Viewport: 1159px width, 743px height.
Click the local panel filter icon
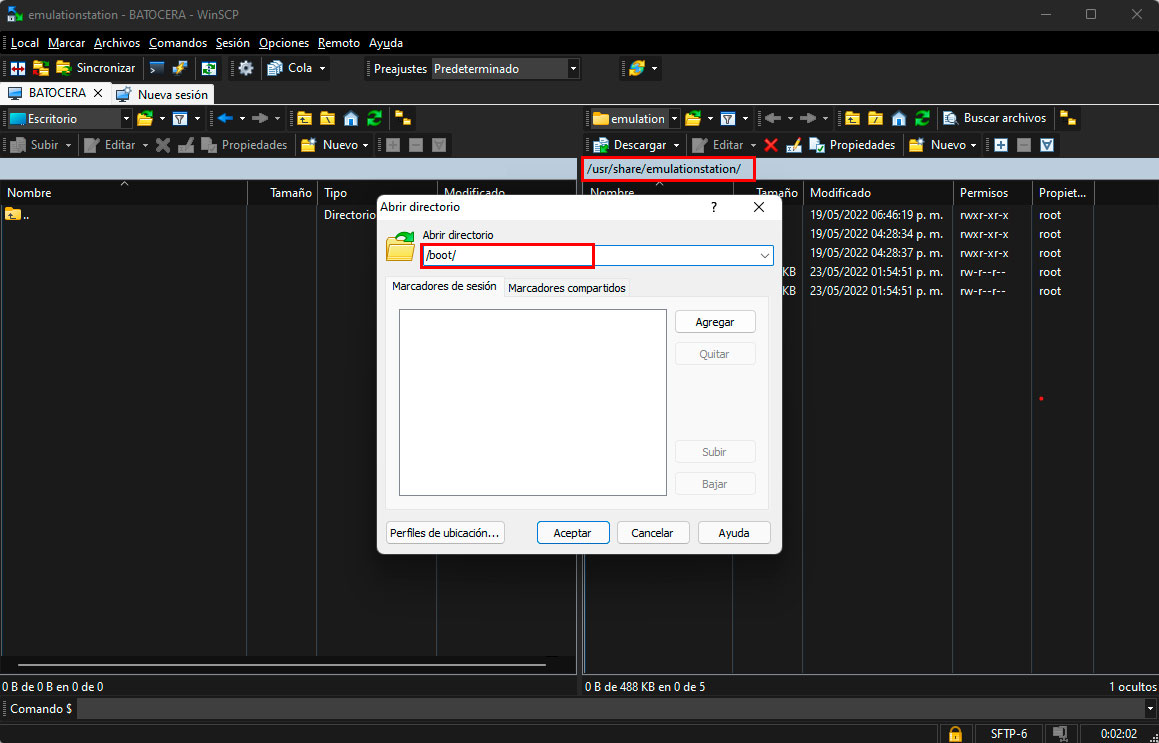tap(180, 118)
